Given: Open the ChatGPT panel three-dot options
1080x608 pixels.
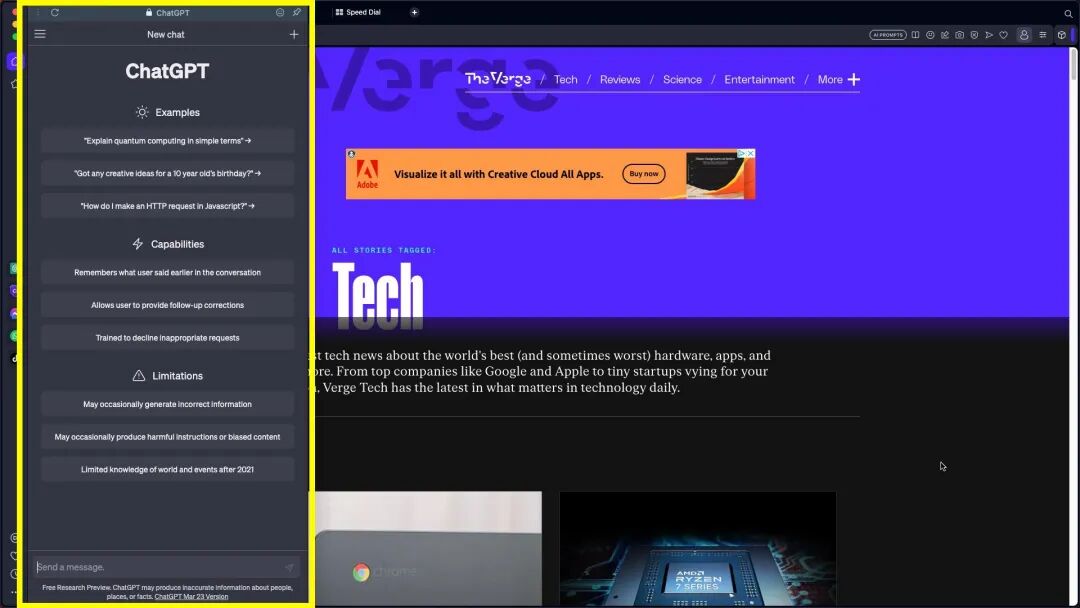Looking at the screenshot, I should (38, 12).
